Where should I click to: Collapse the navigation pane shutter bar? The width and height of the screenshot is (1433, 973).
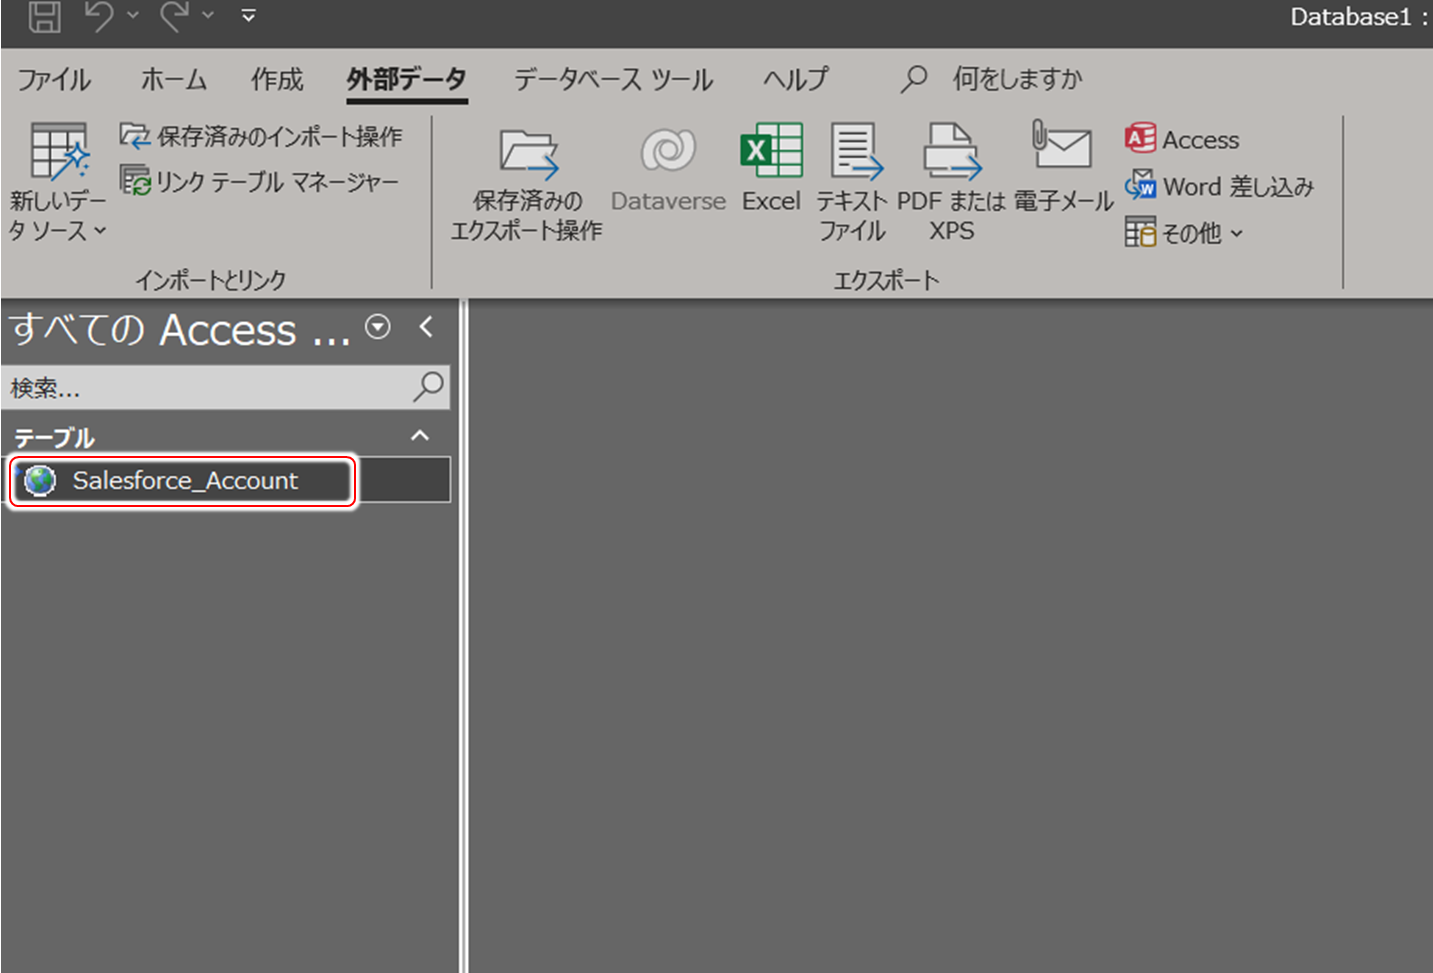pyautogui.click(x=427, y=326)
